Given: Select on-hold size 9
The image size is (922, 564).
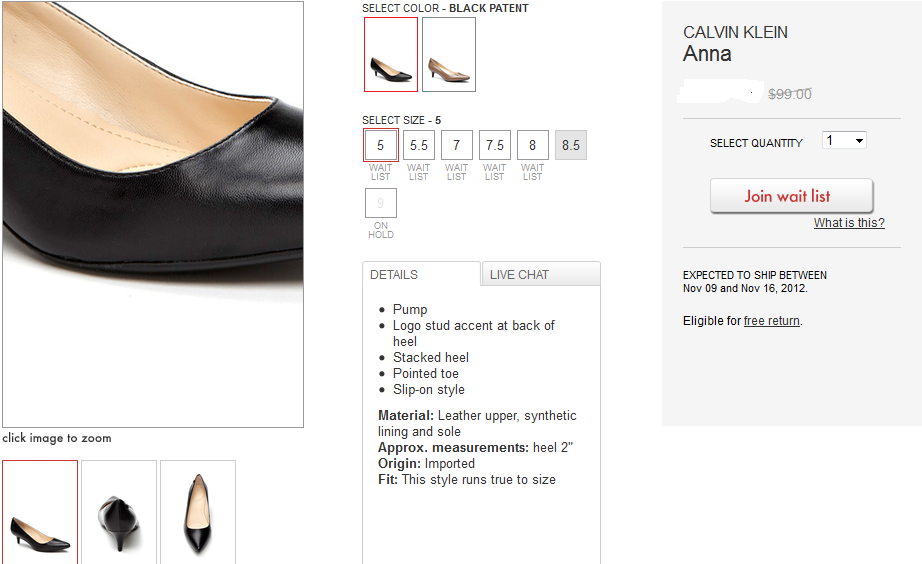Looking at the screenshot, I should (381, 203).
